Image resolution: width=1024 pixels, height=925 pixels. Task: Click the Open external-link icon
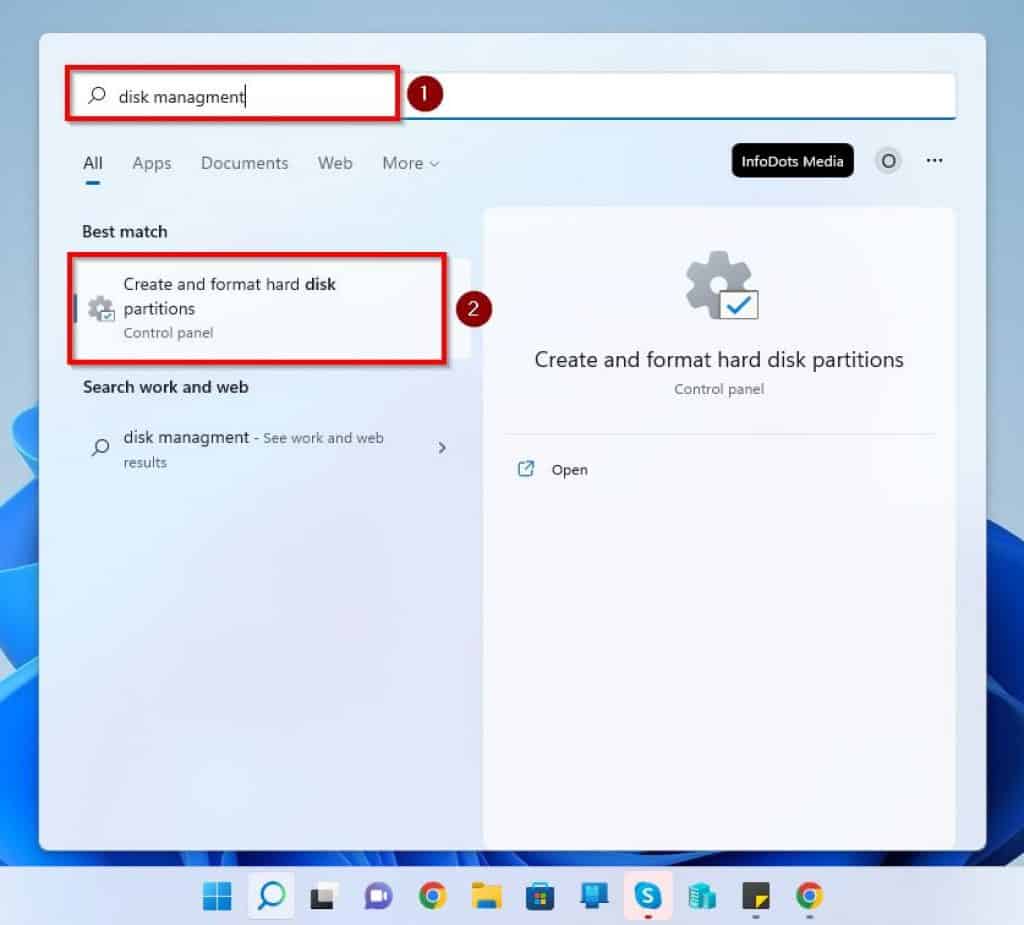pos(526,469)
